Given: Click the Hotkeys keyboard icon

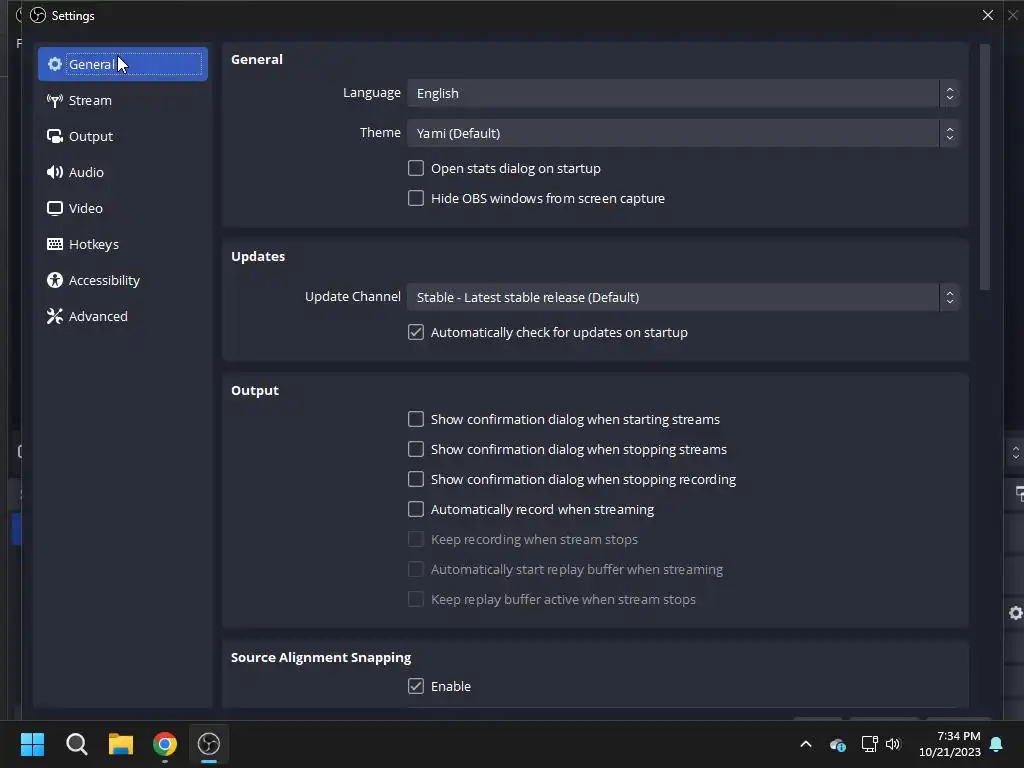Looking at the screenshot, I should point(55,244).
